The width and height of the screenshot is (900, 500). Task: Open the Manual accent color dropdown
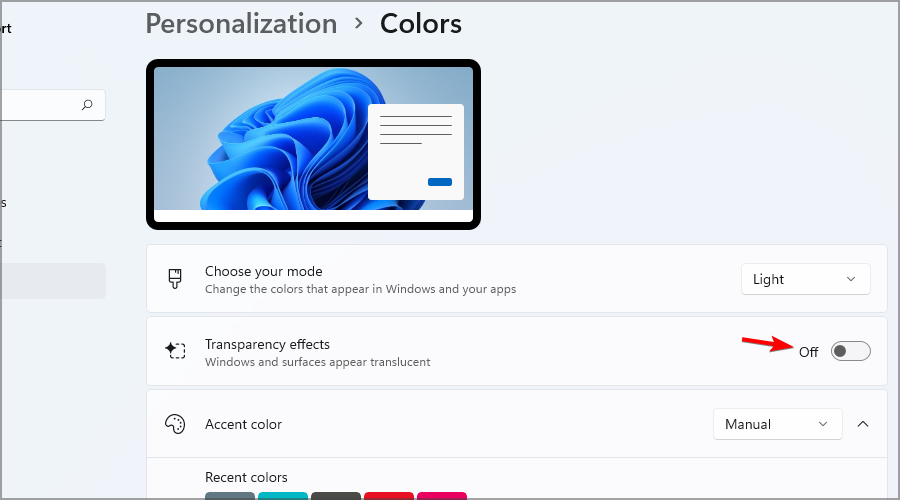[x=777, y=424]
